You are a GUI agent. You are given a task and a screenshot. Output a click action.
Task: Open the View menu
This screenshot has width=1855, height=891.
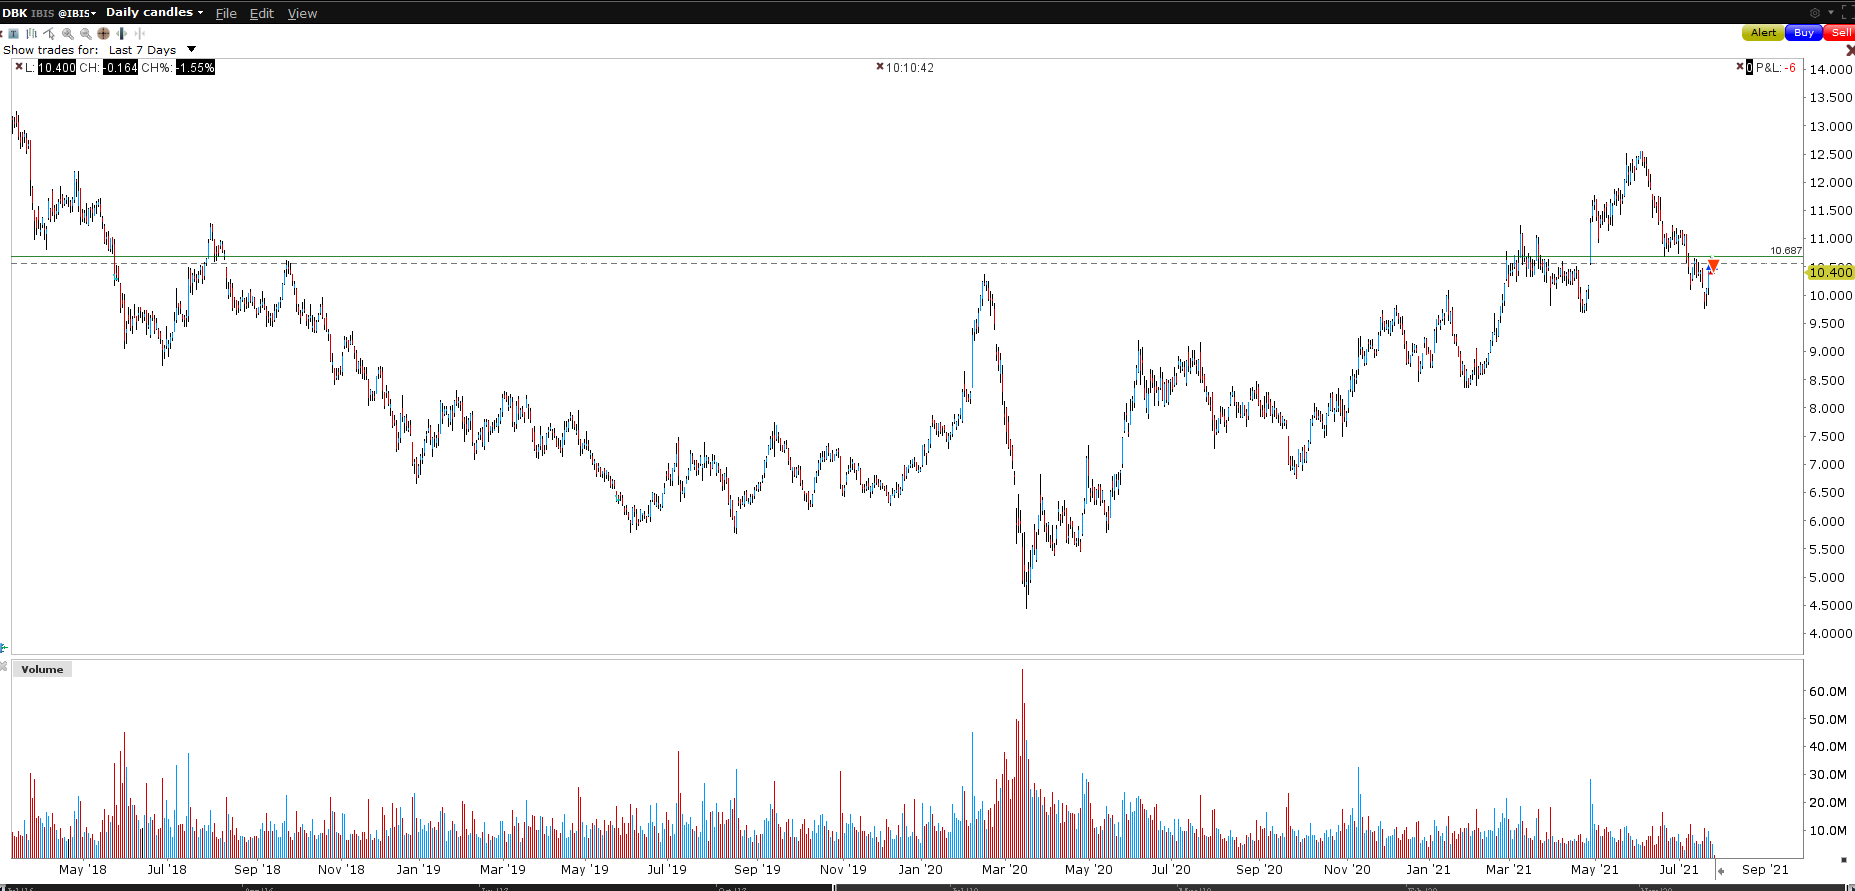pyautogui.click(x=302, y=13)
